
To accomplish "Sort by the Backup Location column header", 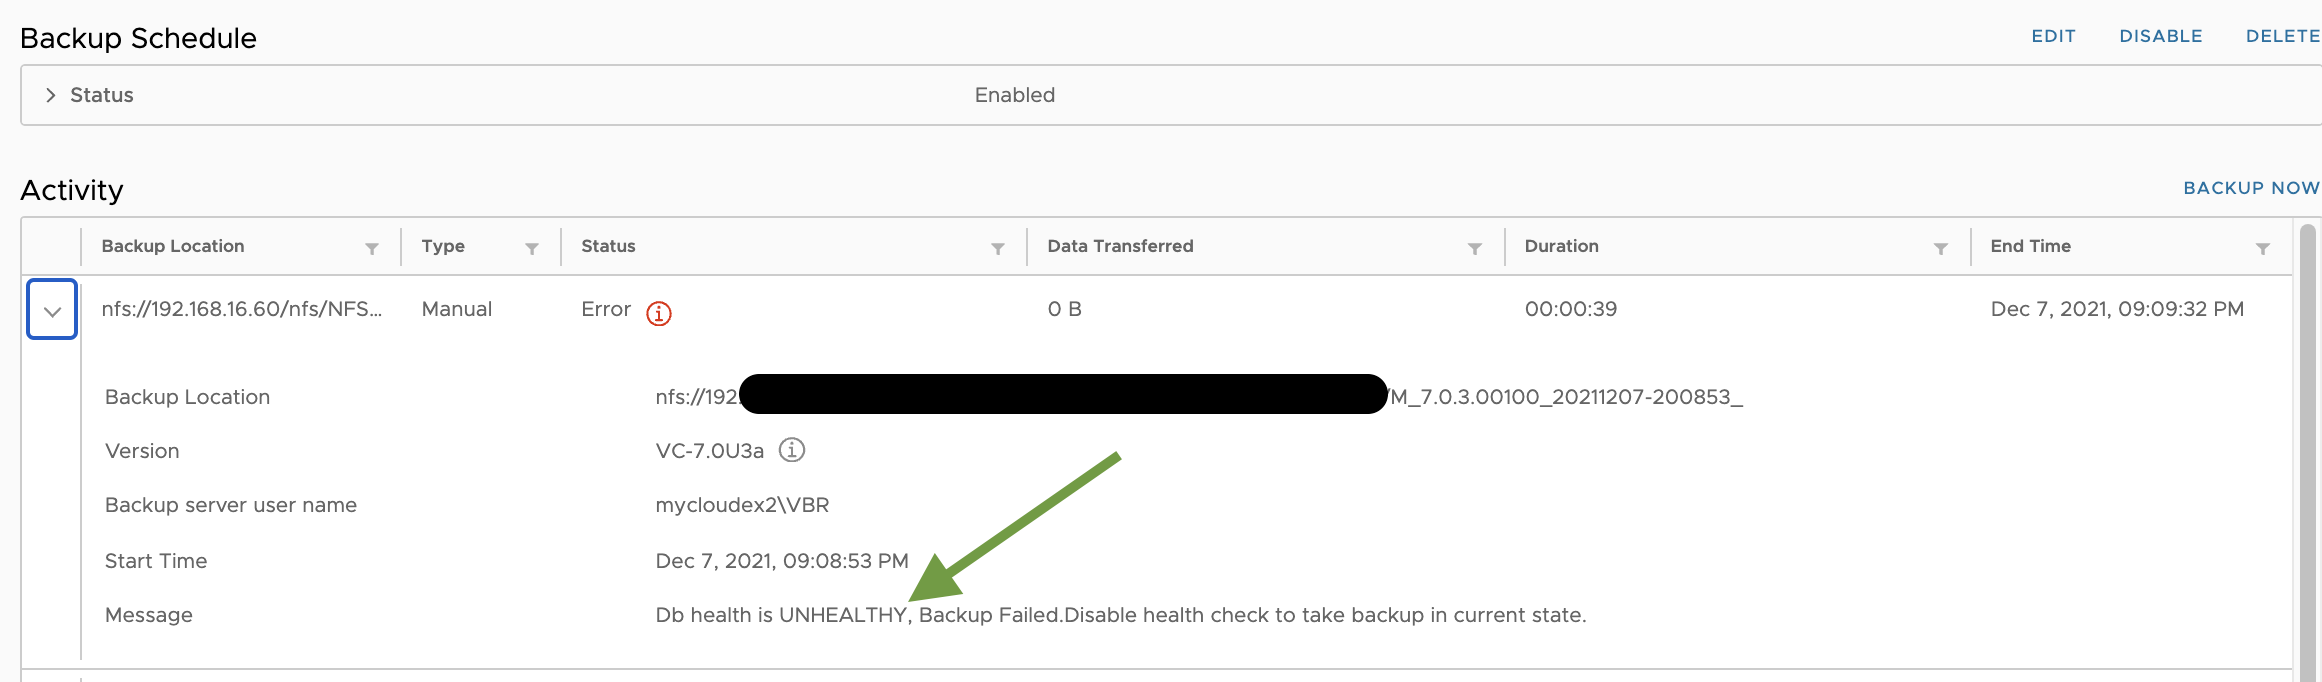I will pos(173,246).
